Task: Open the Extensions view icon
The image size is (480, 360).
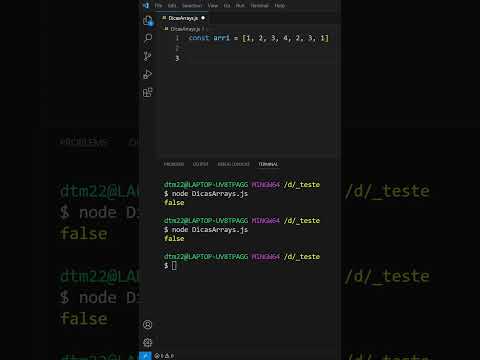Action: pos(148,92)
